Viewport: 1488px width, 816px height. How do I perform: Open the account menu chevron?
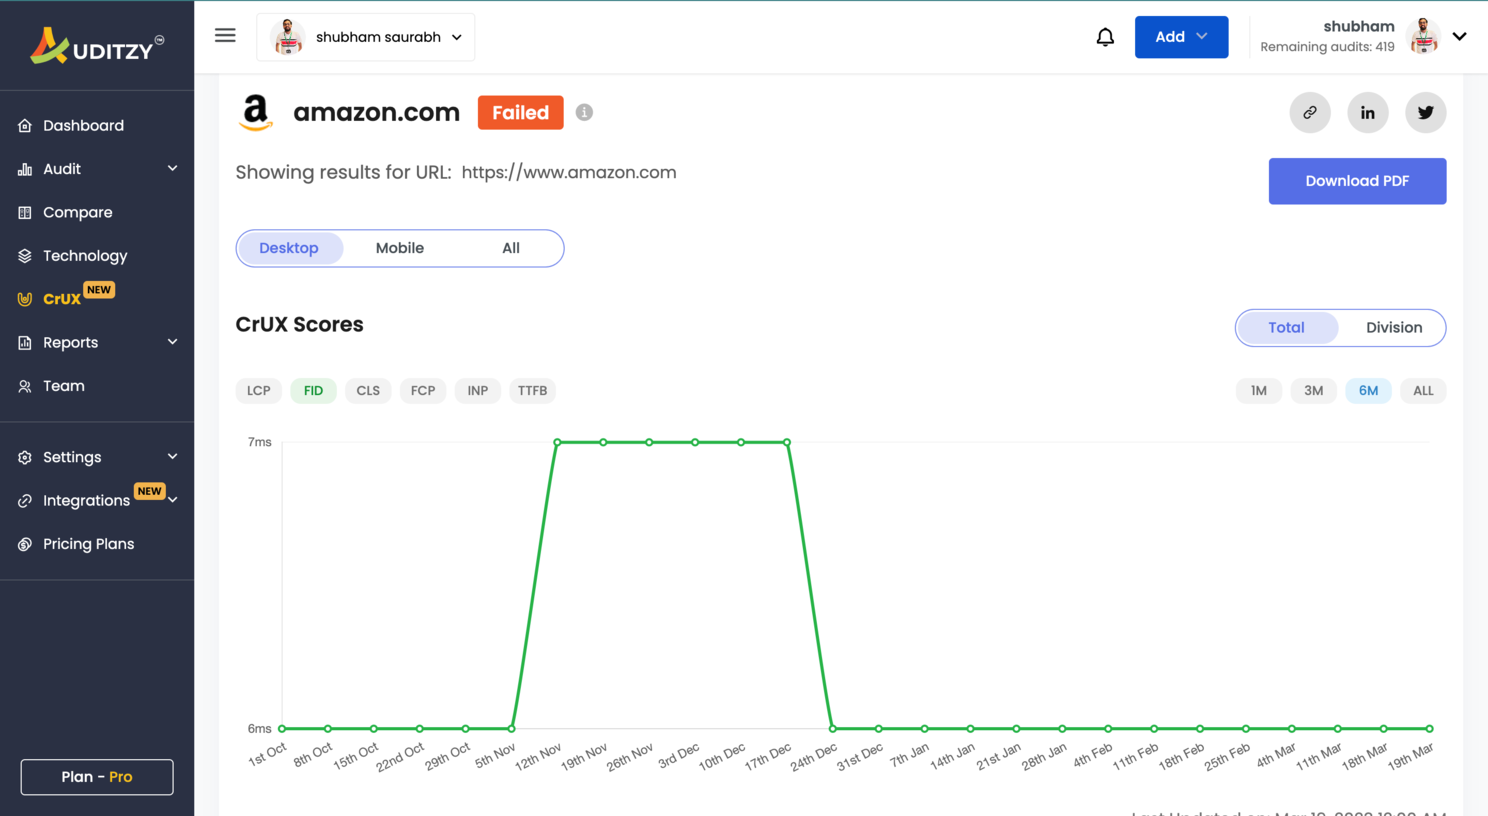[x=1460, y=36]
